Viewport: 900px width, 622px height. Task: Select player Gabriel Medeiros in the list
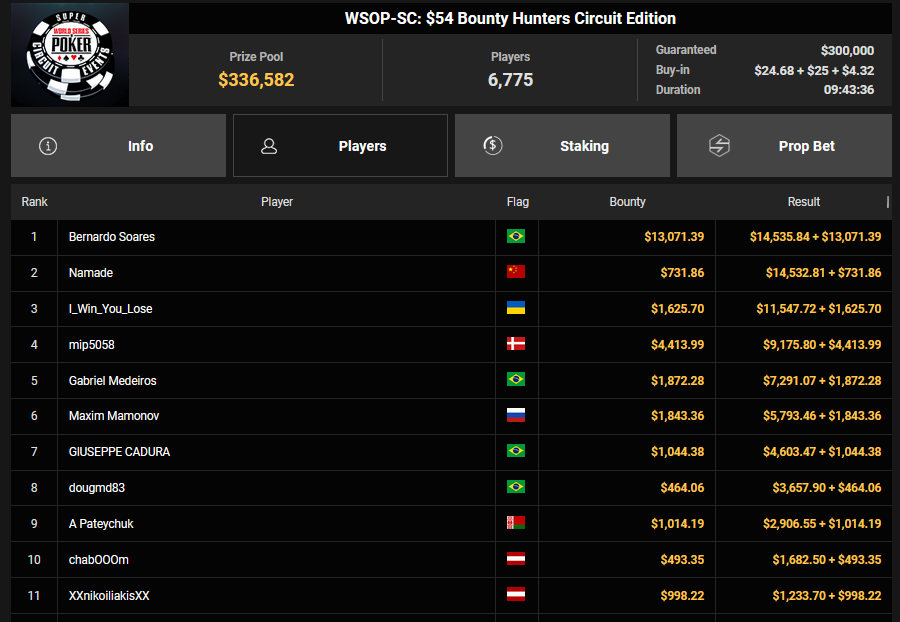113,381
